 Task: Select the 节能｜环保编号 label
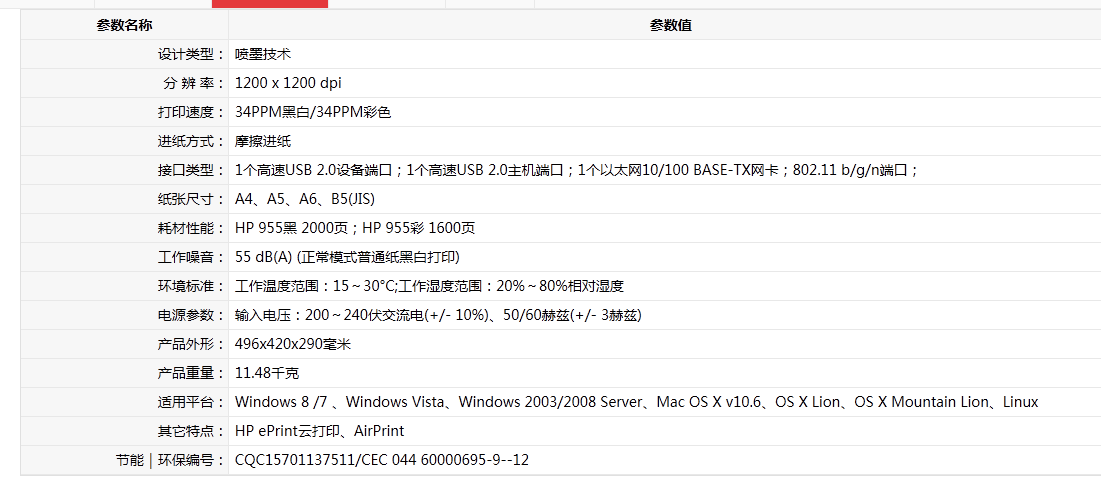pyautogui.click(x=170, y=461)
